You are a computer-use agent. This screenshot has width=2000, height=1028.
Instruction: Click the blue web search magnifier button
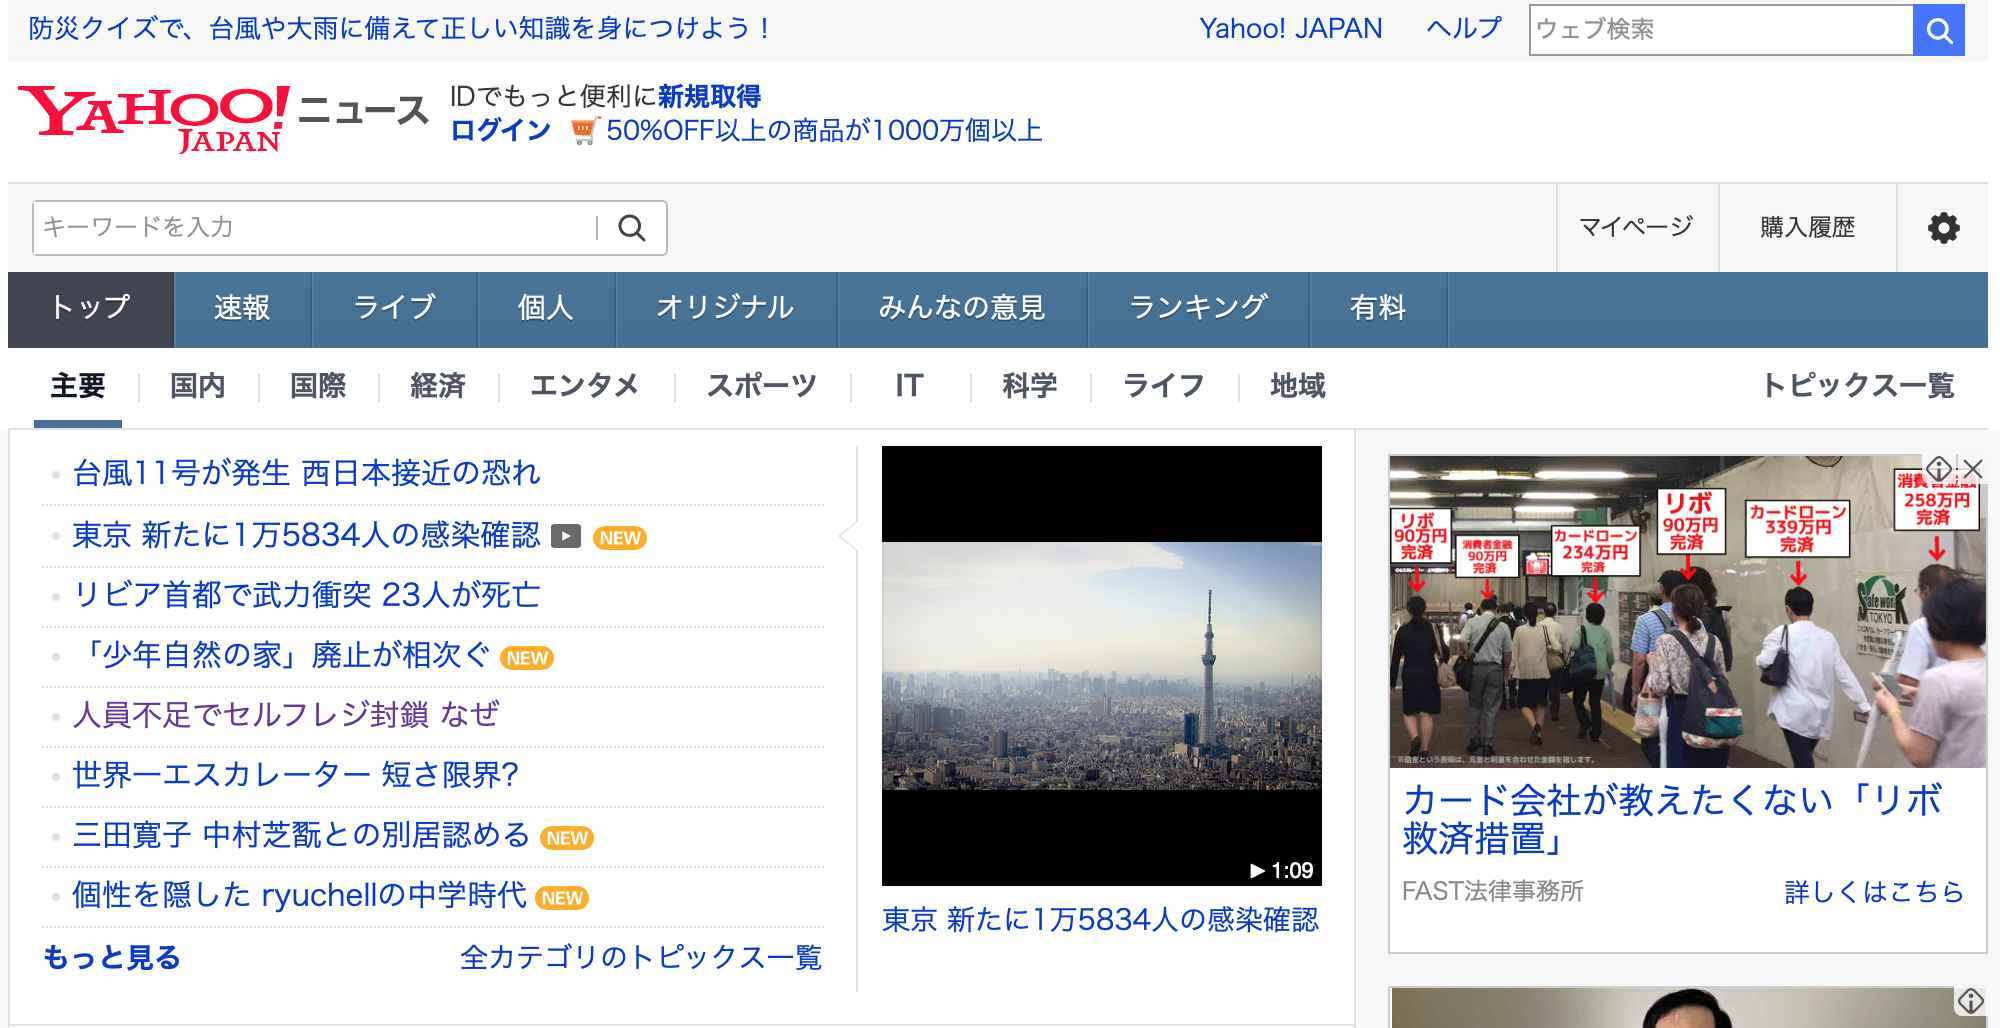click(1938, 30)
